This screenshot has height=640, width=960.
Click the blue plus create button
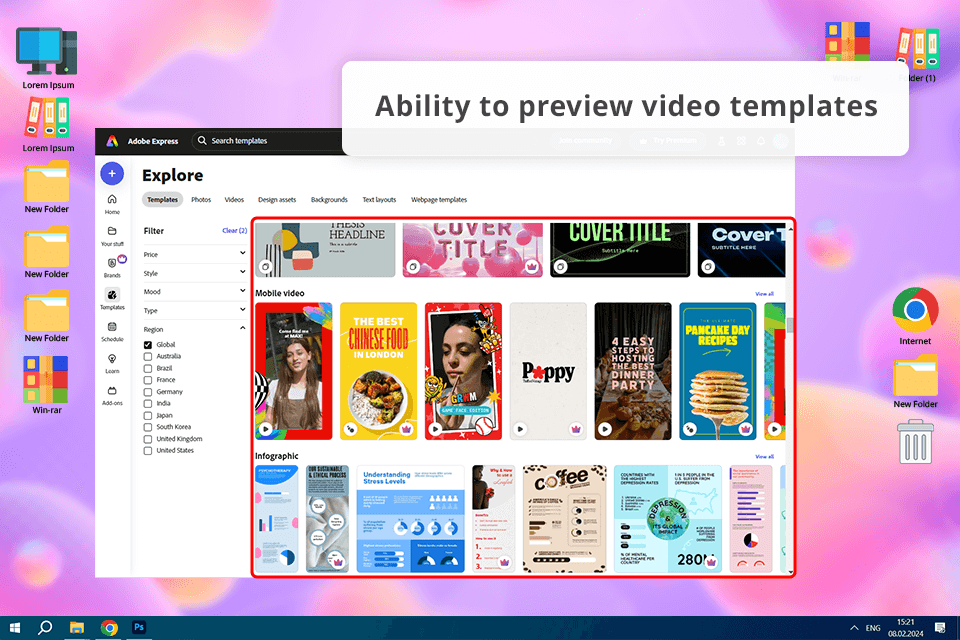[x=112, y=174]
